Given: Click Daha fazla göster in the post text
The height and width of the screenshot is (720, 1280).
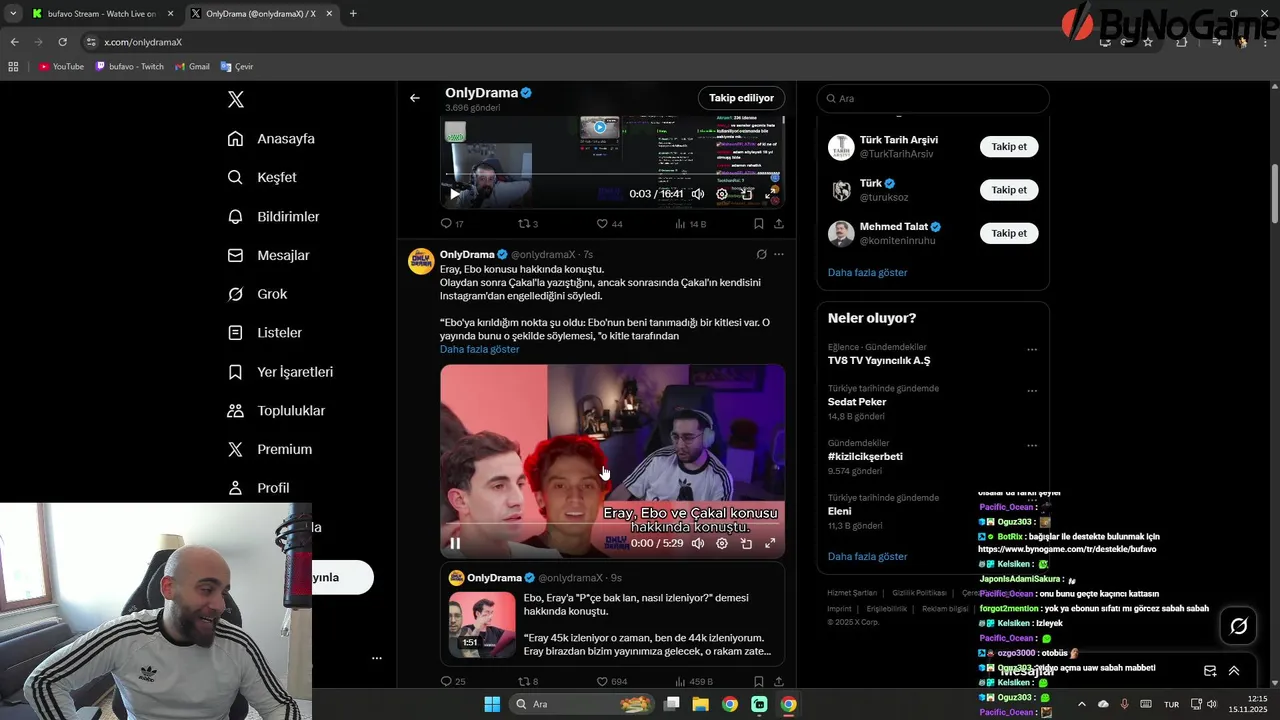Looking at the screenshot, I should pos(479,349).
